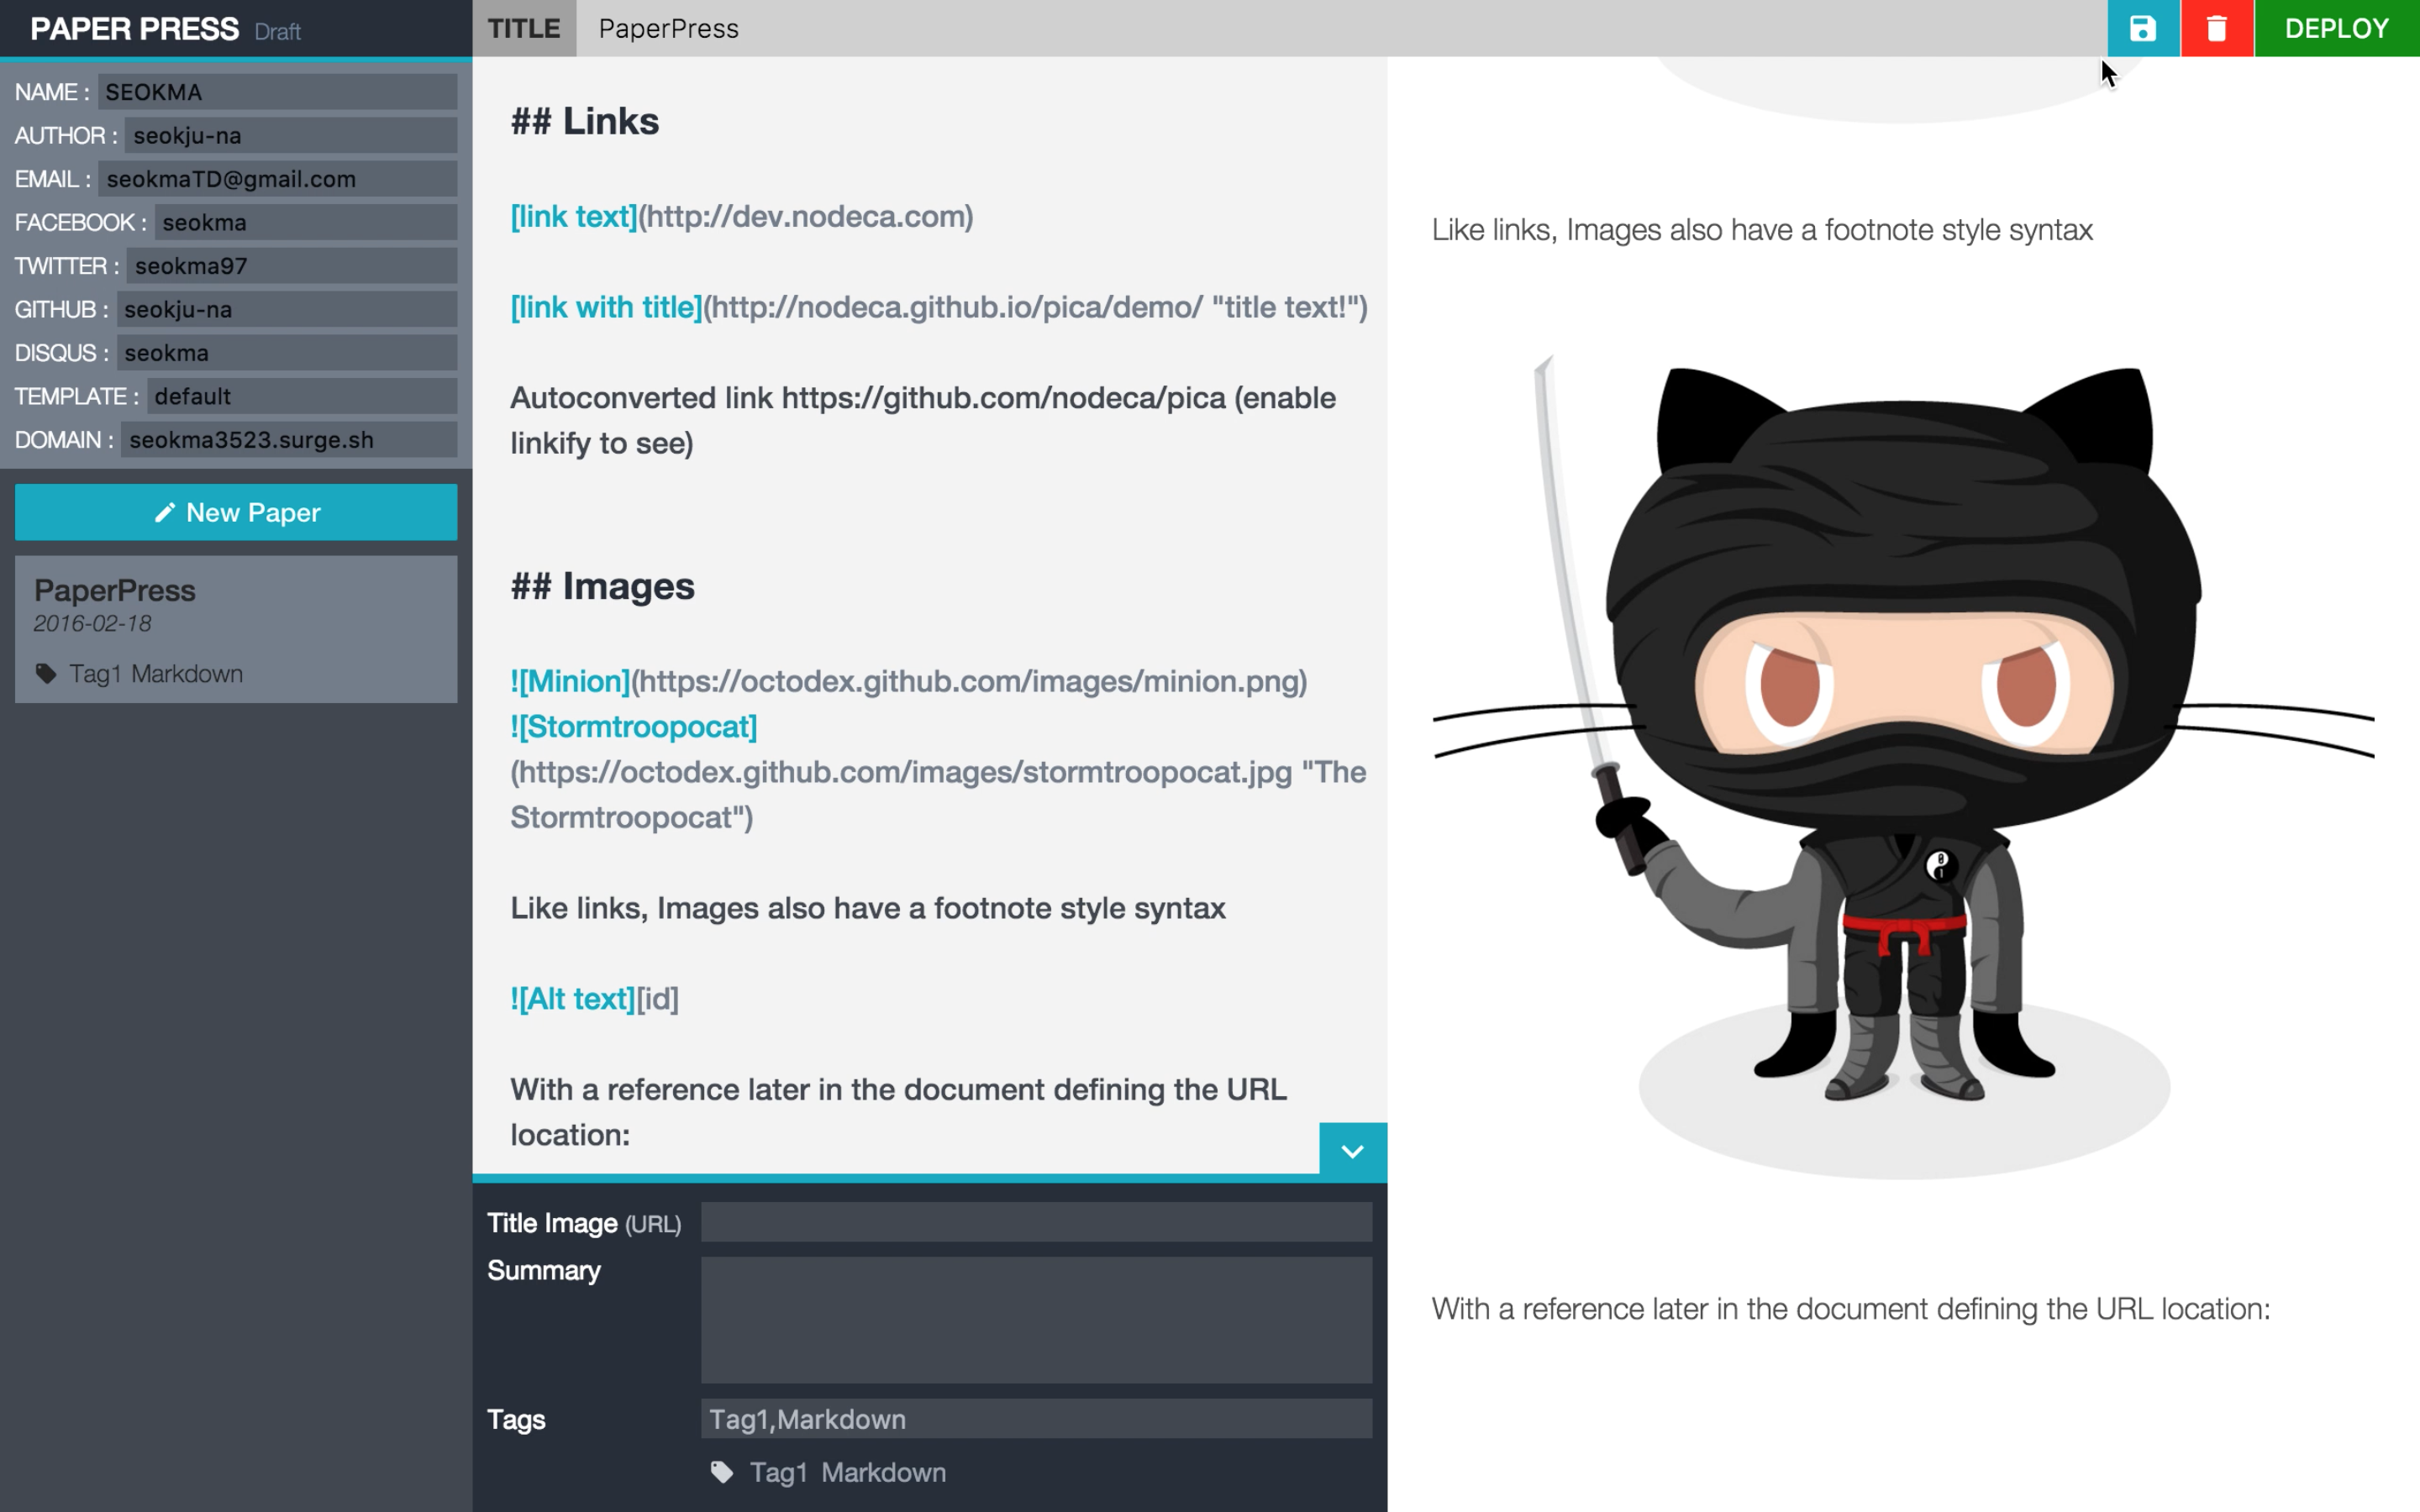Place cursor on the ## Images heading

(x=602, y=586)
